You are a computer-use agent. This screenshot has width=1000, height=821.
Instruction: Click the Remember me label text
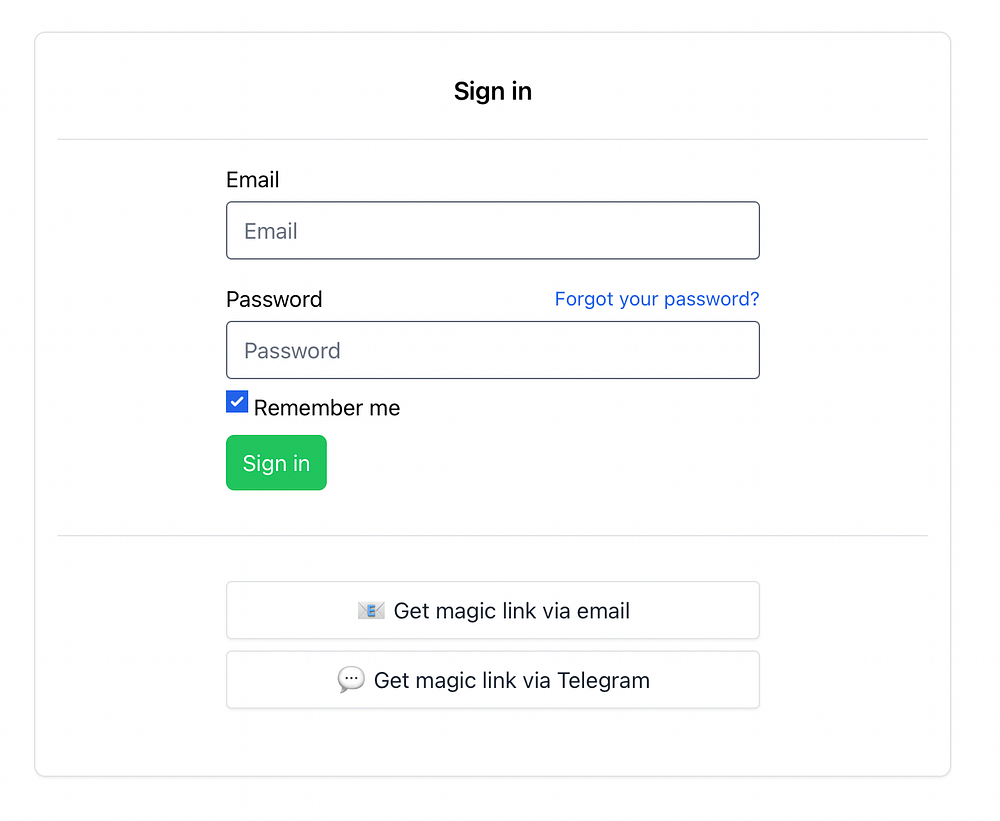point(326,408)
